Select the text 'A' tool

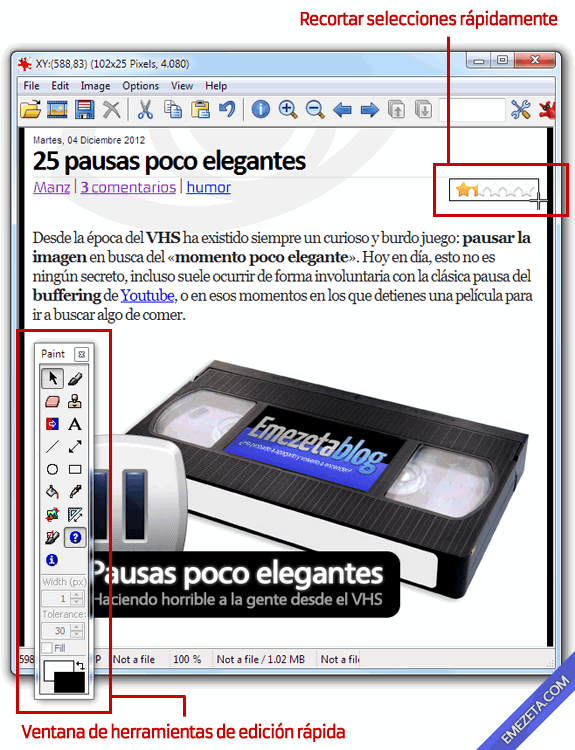(x=75, y=424)
